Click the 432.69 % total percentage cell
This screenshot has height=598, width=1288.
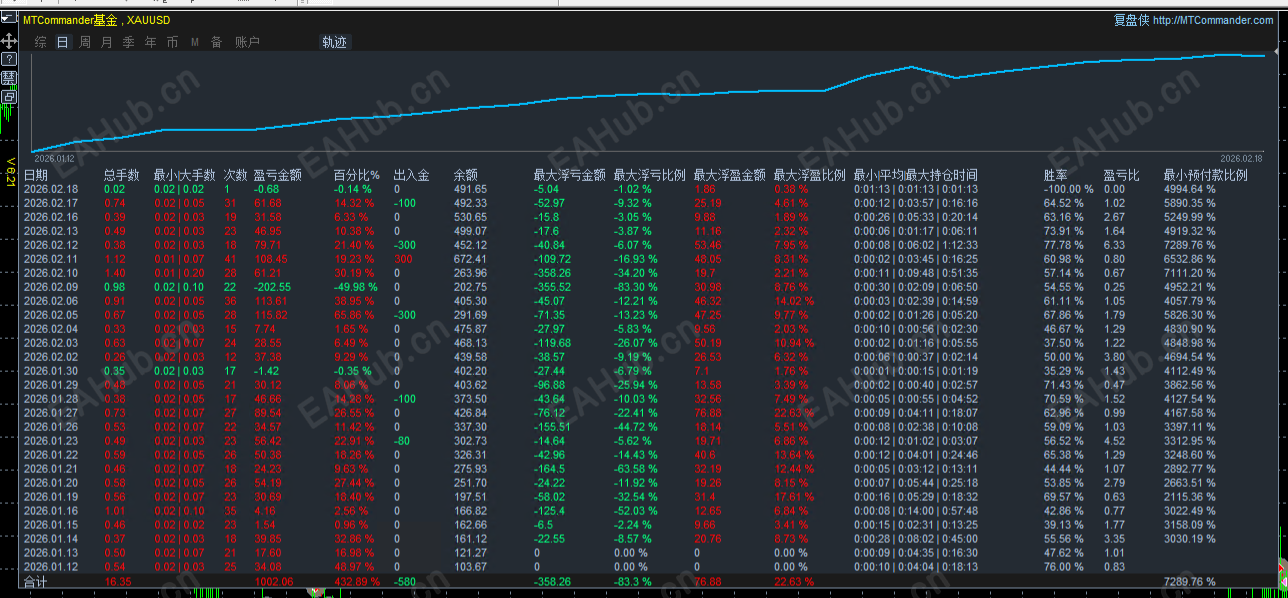[x=356, y=581]
